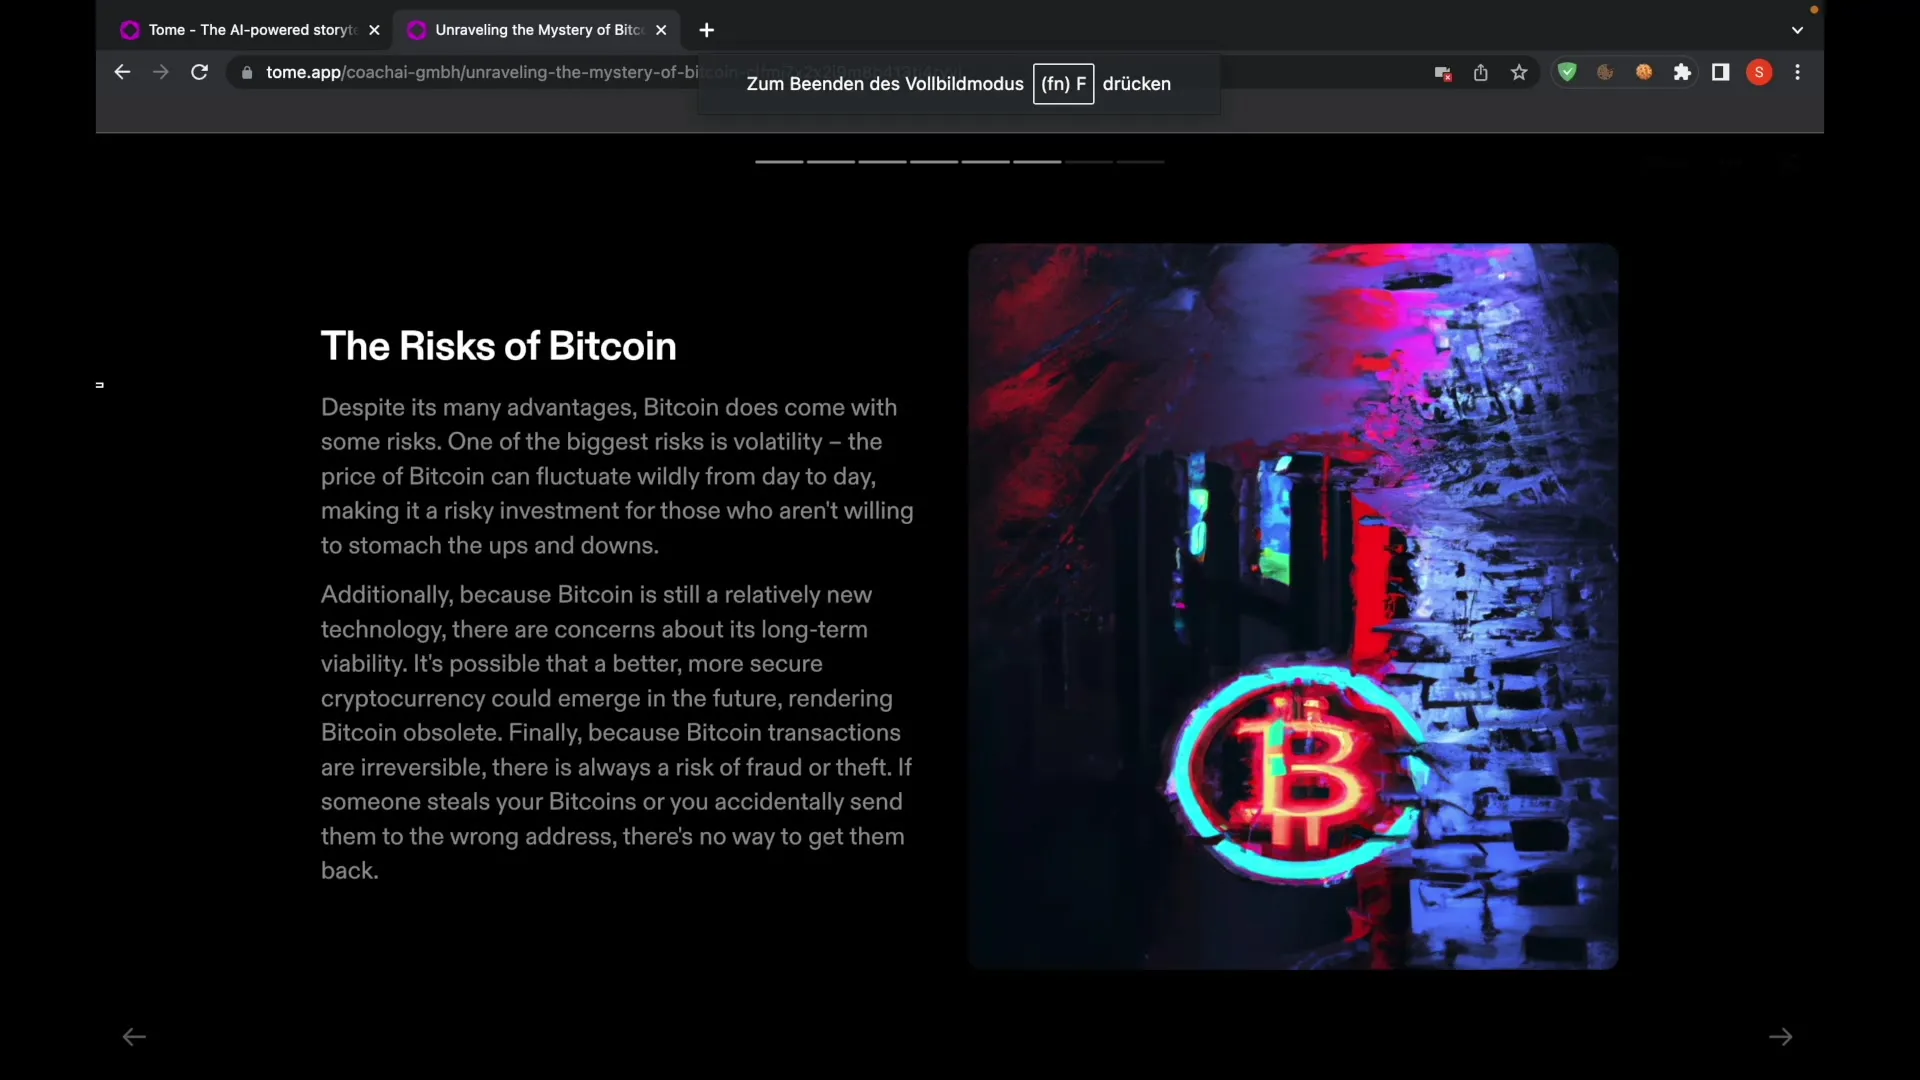Click The Risks of Bitcoin heading

point(498,346)
